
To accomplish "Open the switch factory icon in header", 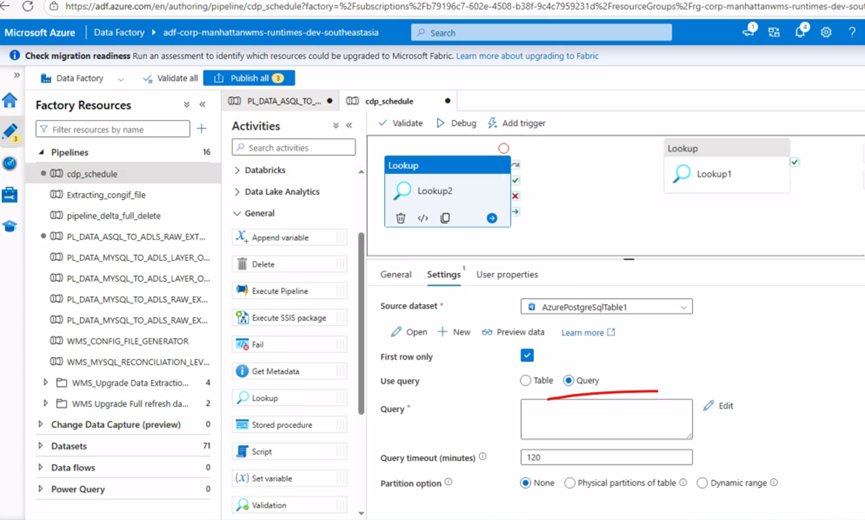I will pyautogui.click(x=774, y=33).
